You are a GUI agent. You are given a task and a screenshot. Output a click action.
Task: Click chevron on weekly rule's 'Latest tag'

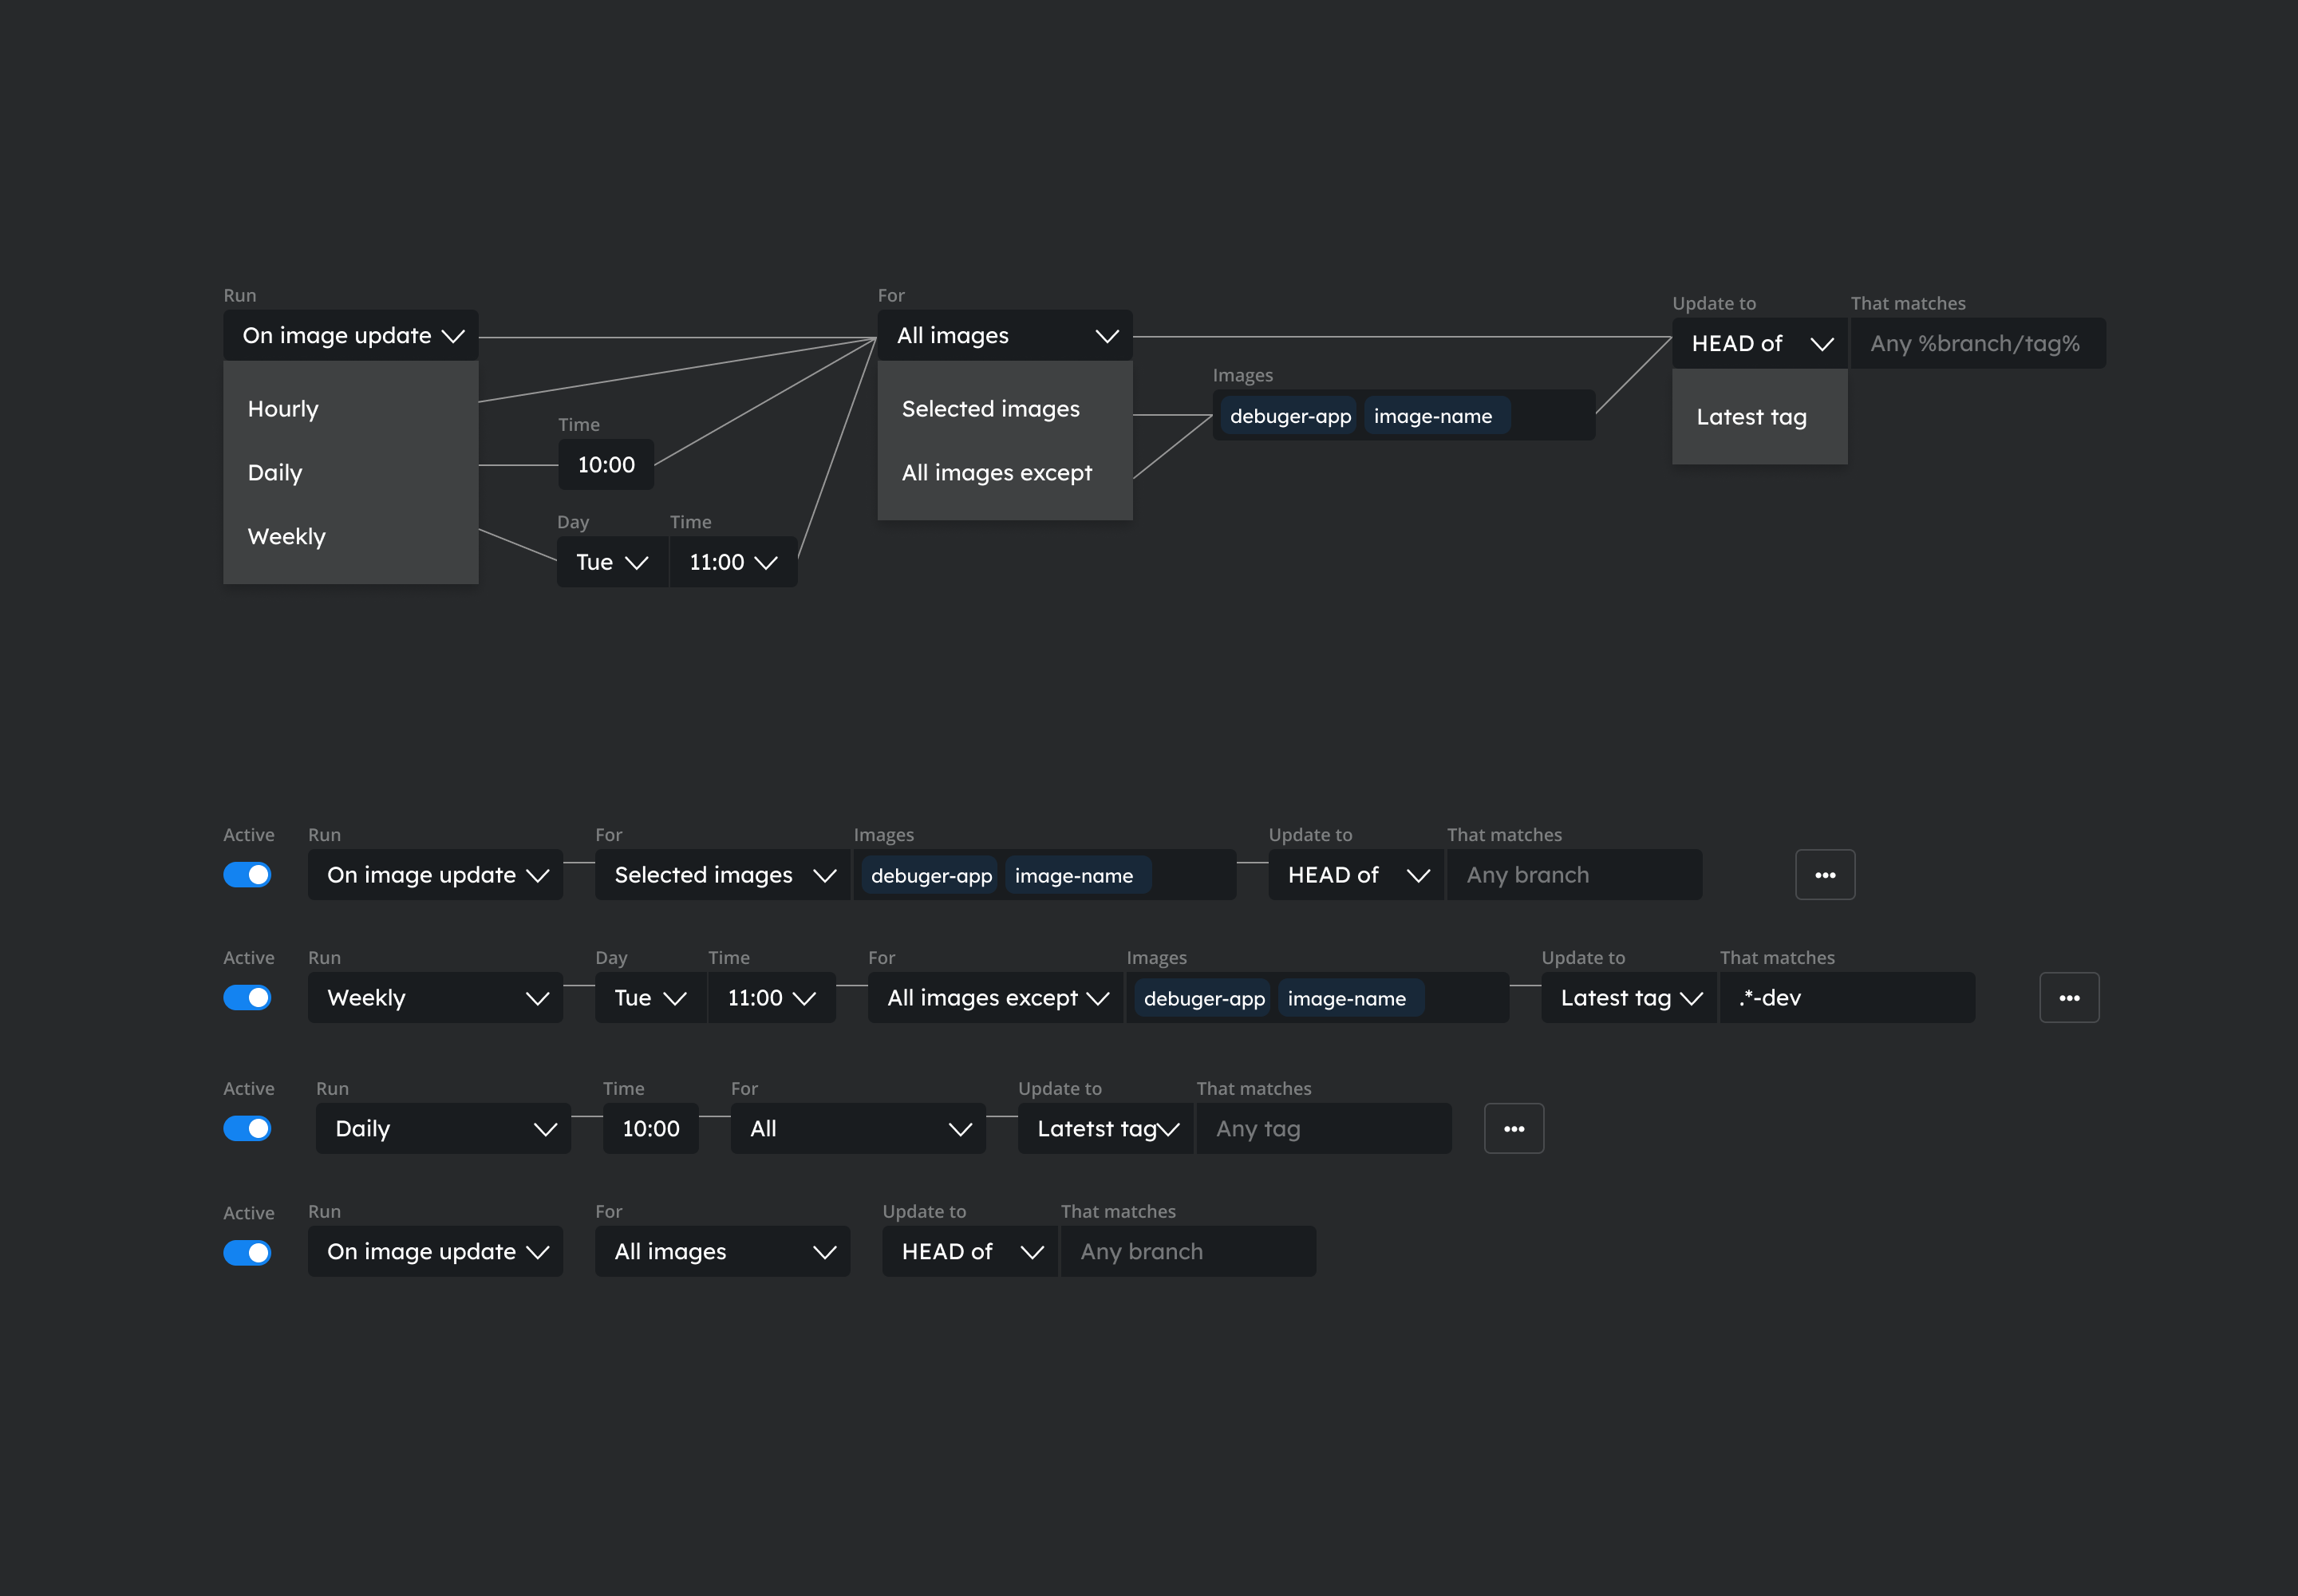pyautogui.click(x=1691, y=997)
